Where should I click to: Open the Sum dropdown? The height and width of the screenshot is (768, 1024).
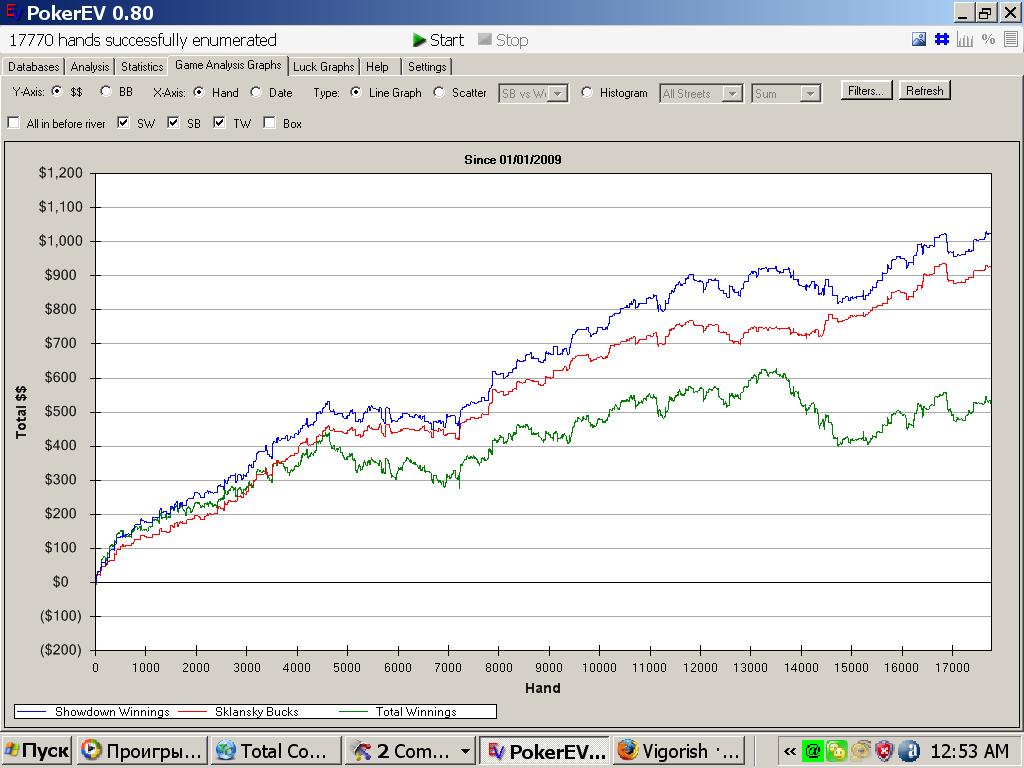(x=810, y=93)
